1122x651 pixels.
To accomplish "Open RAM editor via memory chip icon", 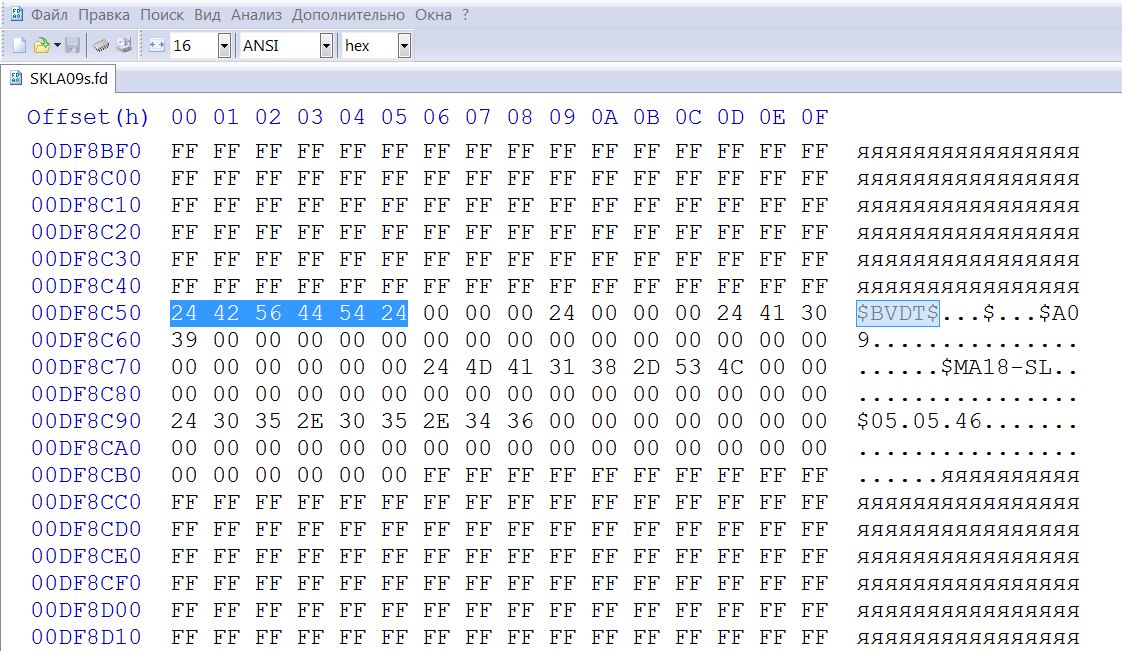I will 102,46.
